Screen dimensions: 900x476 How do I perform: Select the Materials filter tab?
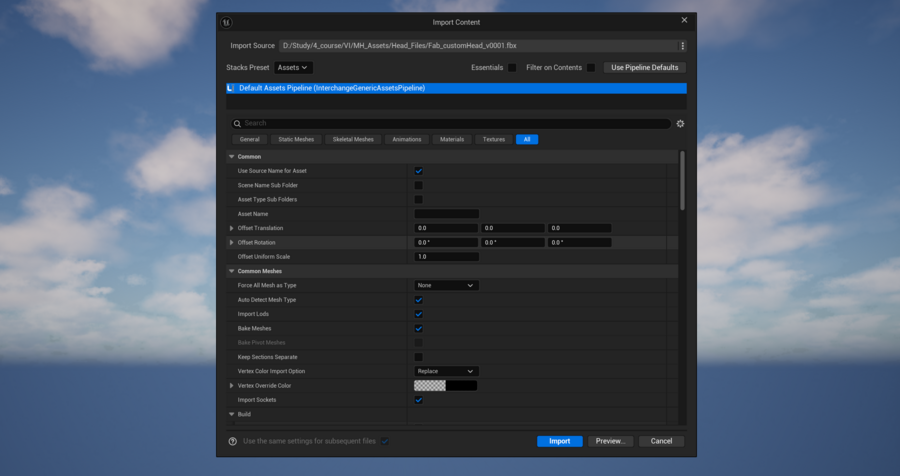point(451,139)
